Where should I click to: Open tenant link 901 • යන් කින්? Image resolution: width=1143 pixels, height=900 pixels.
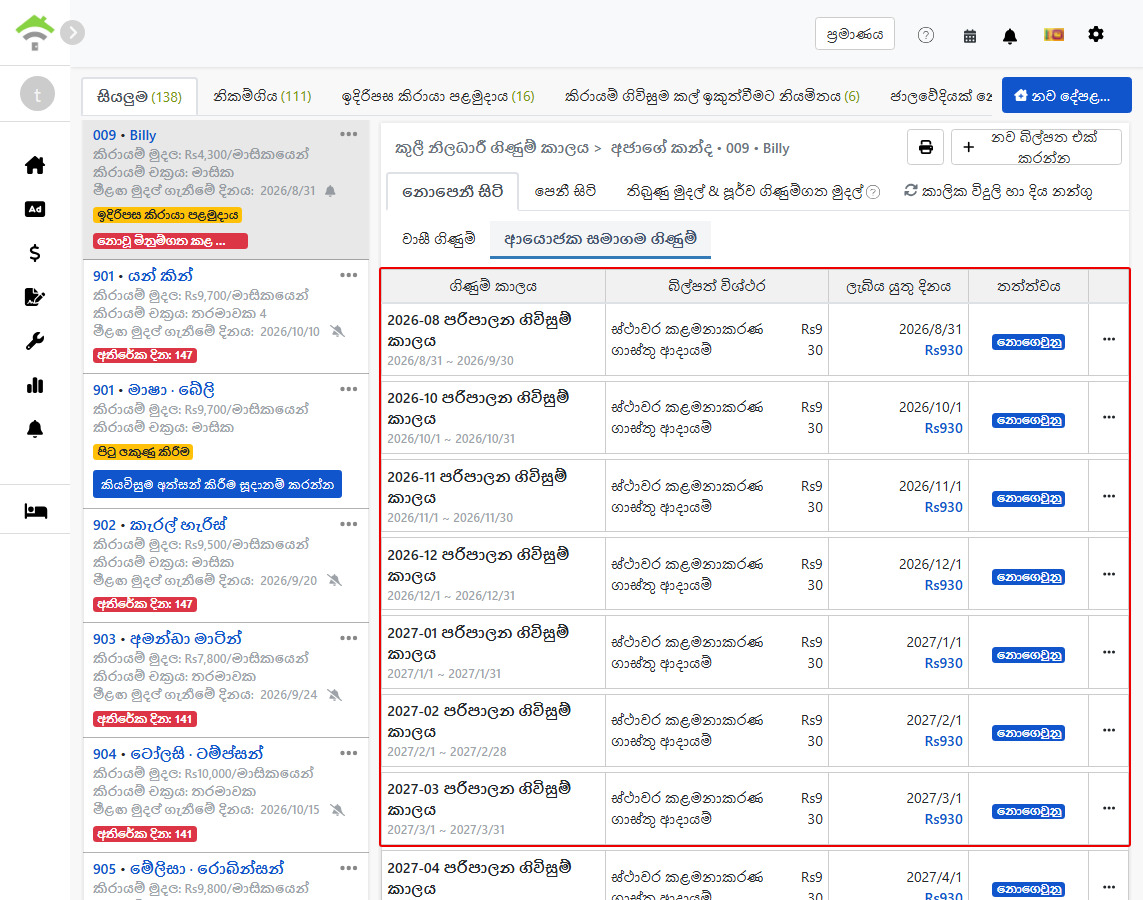coord(143,275)
